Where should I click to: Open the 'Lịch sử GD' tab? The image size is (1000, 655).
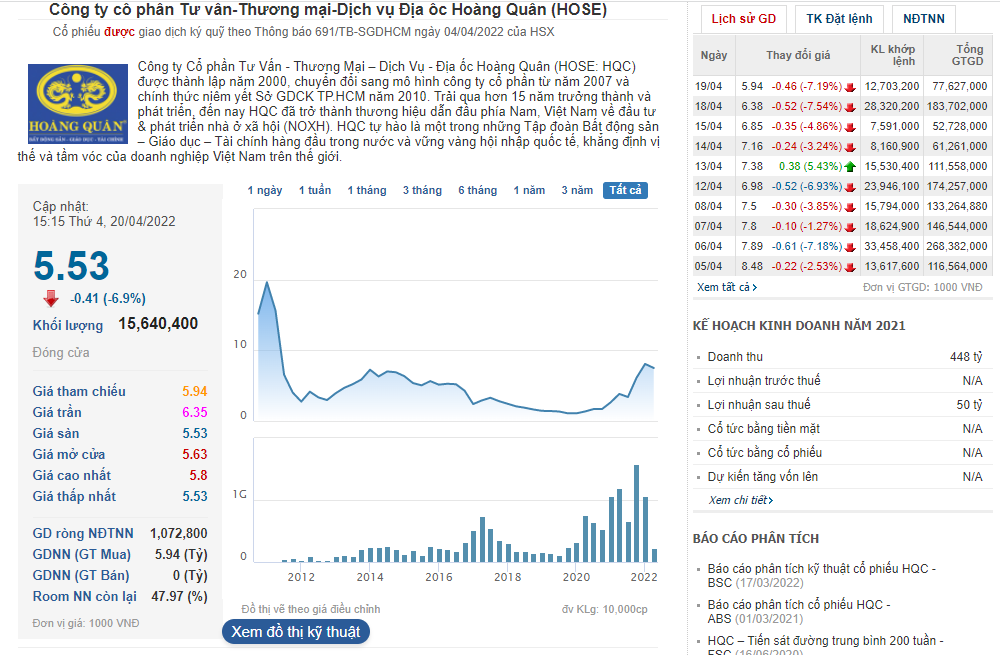pyautogui.click(x=744, y=19)
